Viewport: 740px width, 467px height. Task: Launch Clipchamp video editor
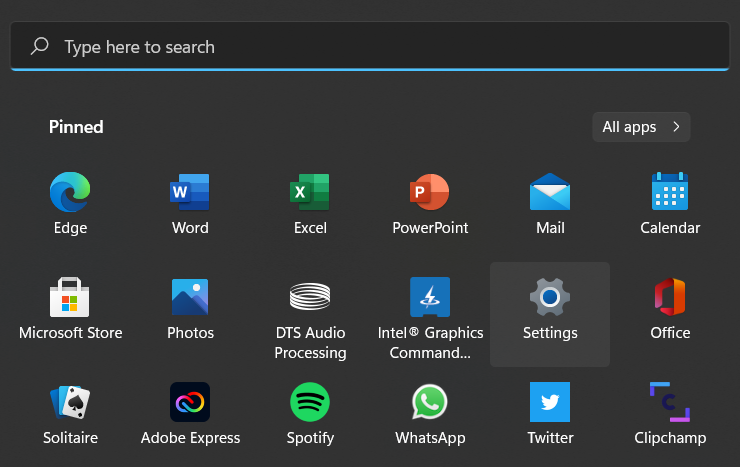pyautogui.click(x=670, y=403)
